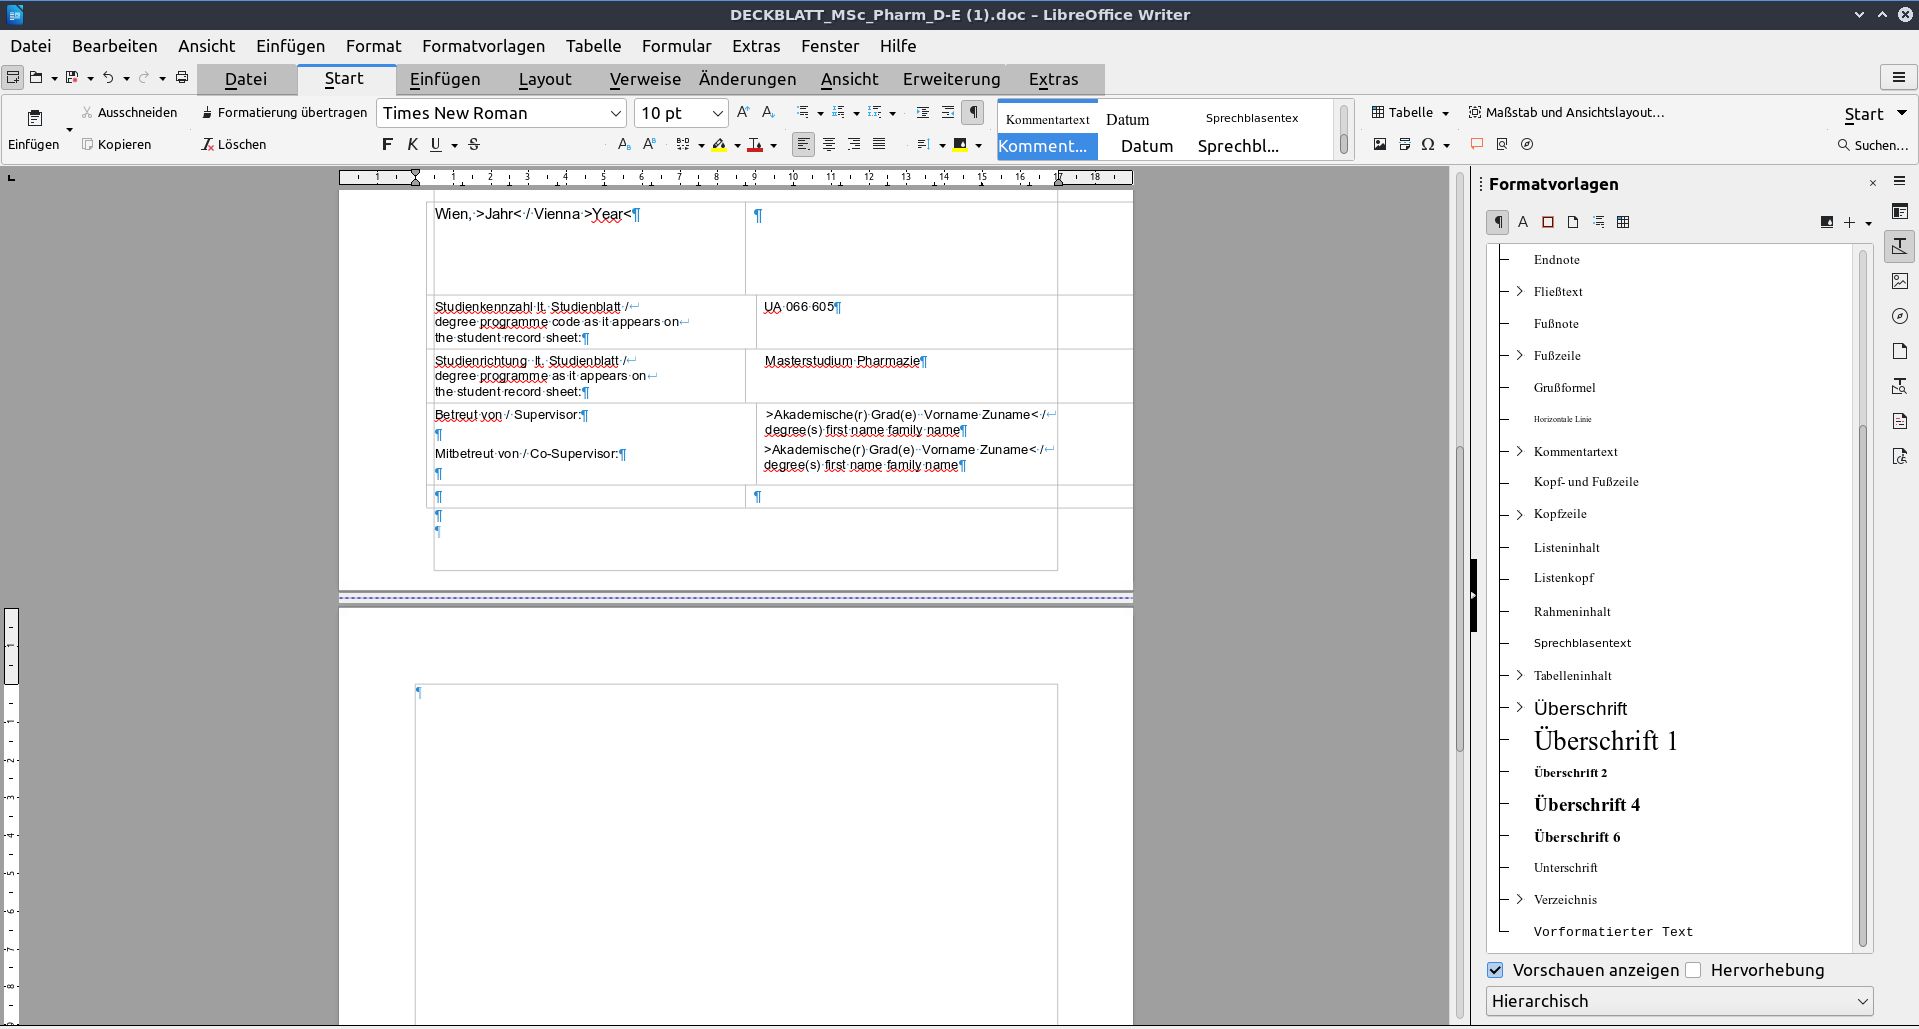The height and width of the screenshot is (1029, 1919).
Task: Open the font name dropdown
Action: 616,113
